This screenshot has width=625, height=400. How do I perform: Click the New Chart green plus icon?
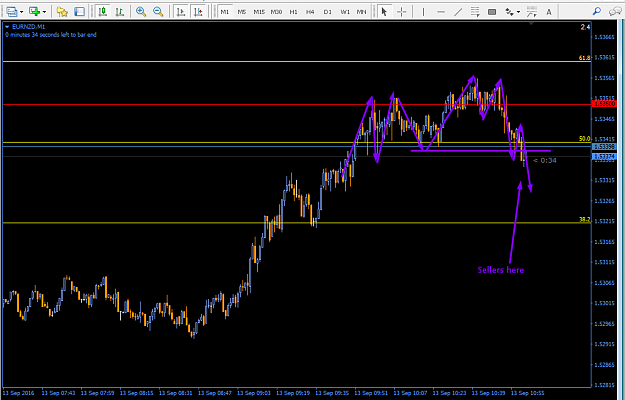pyautogui.click(x=35, y=12)
